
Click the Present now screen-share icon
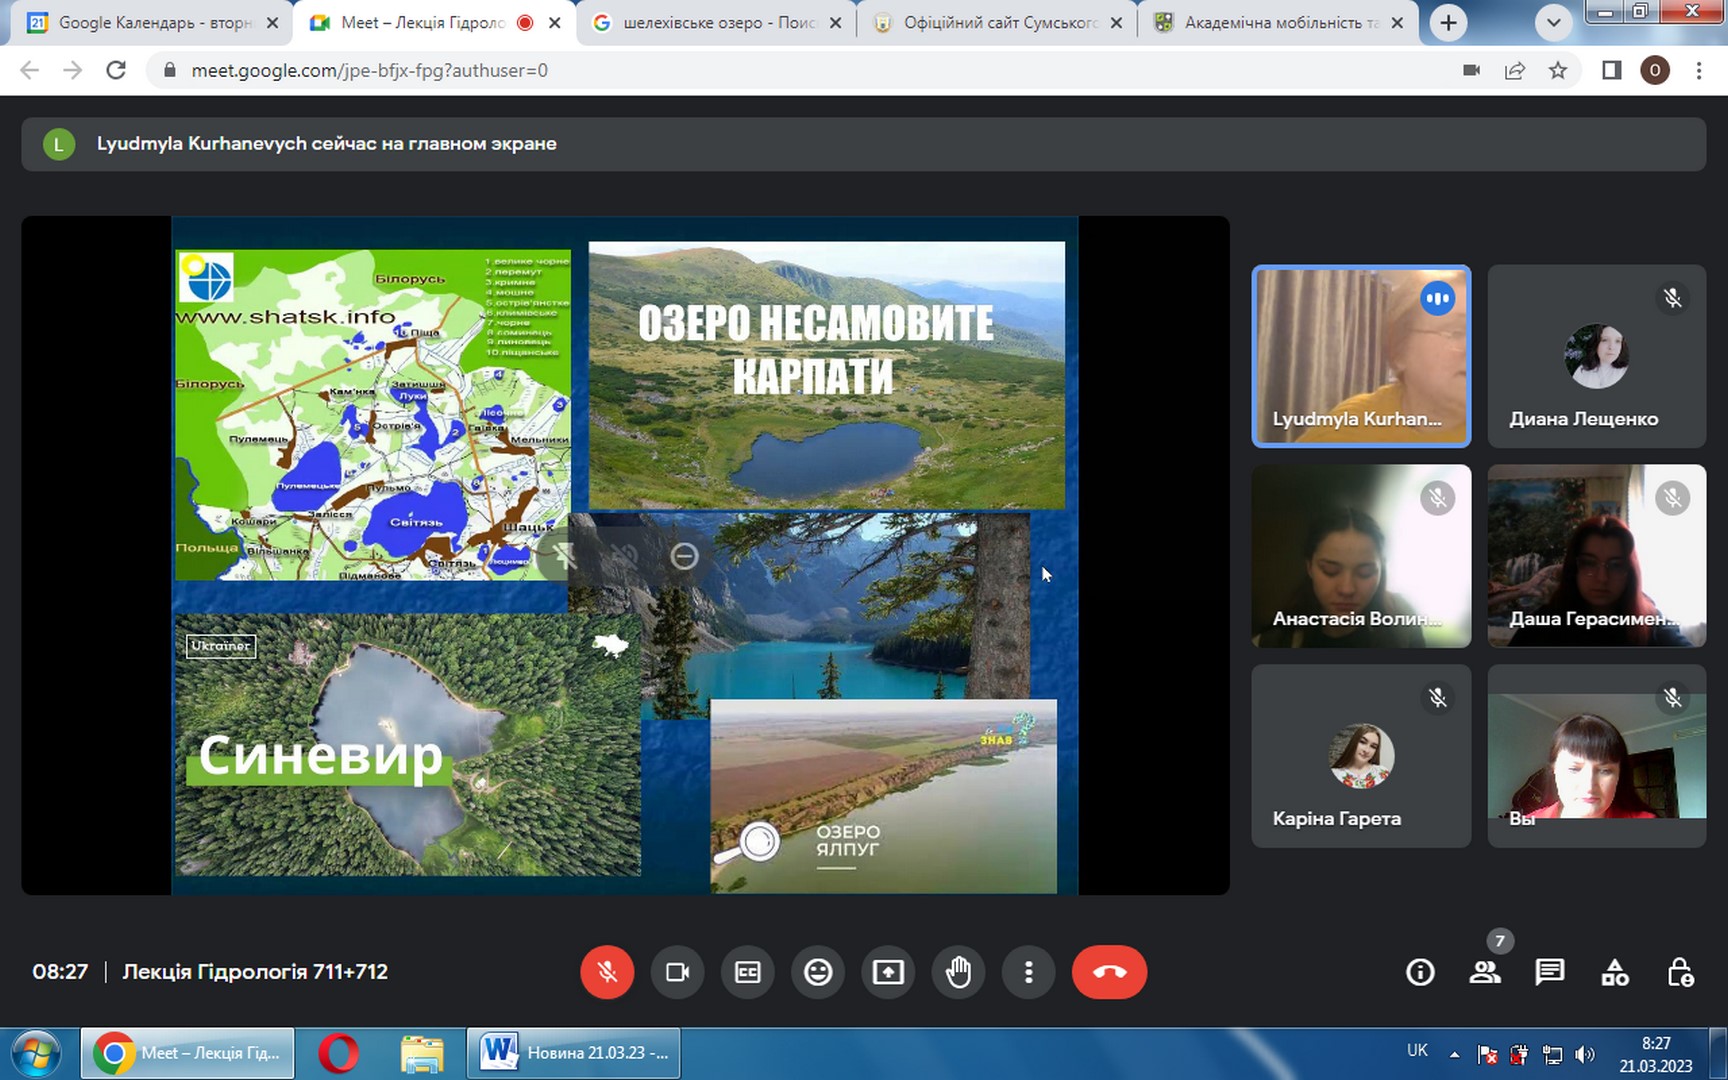point(888,972)
